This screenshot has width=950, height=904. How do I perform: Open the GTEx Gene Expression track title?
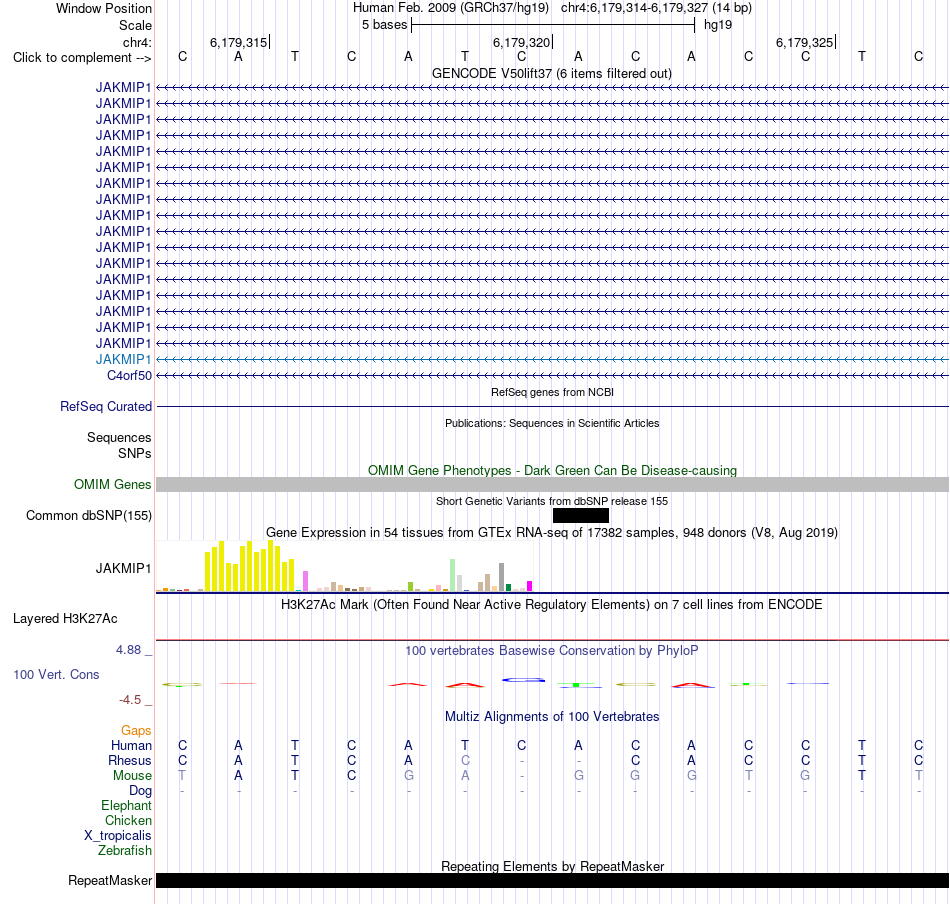(x=552, y=533)
